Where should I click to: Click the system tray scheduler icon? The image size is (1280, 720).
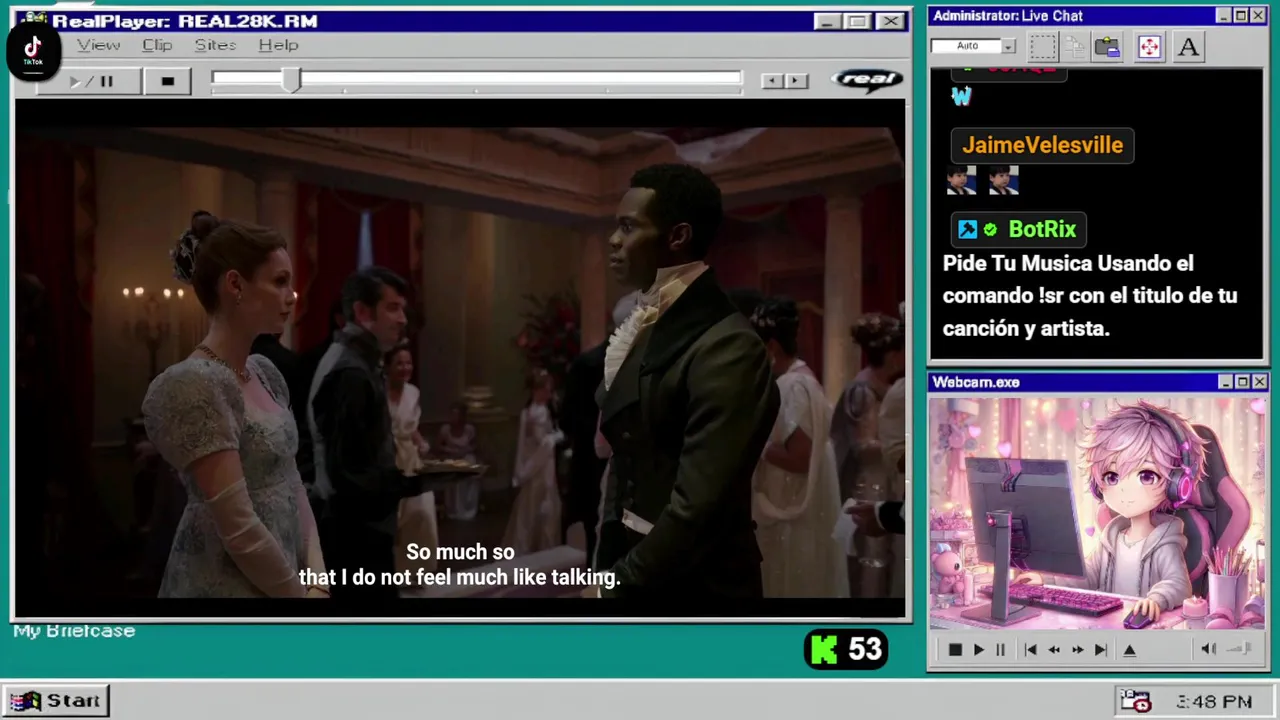click(1135, 701)
